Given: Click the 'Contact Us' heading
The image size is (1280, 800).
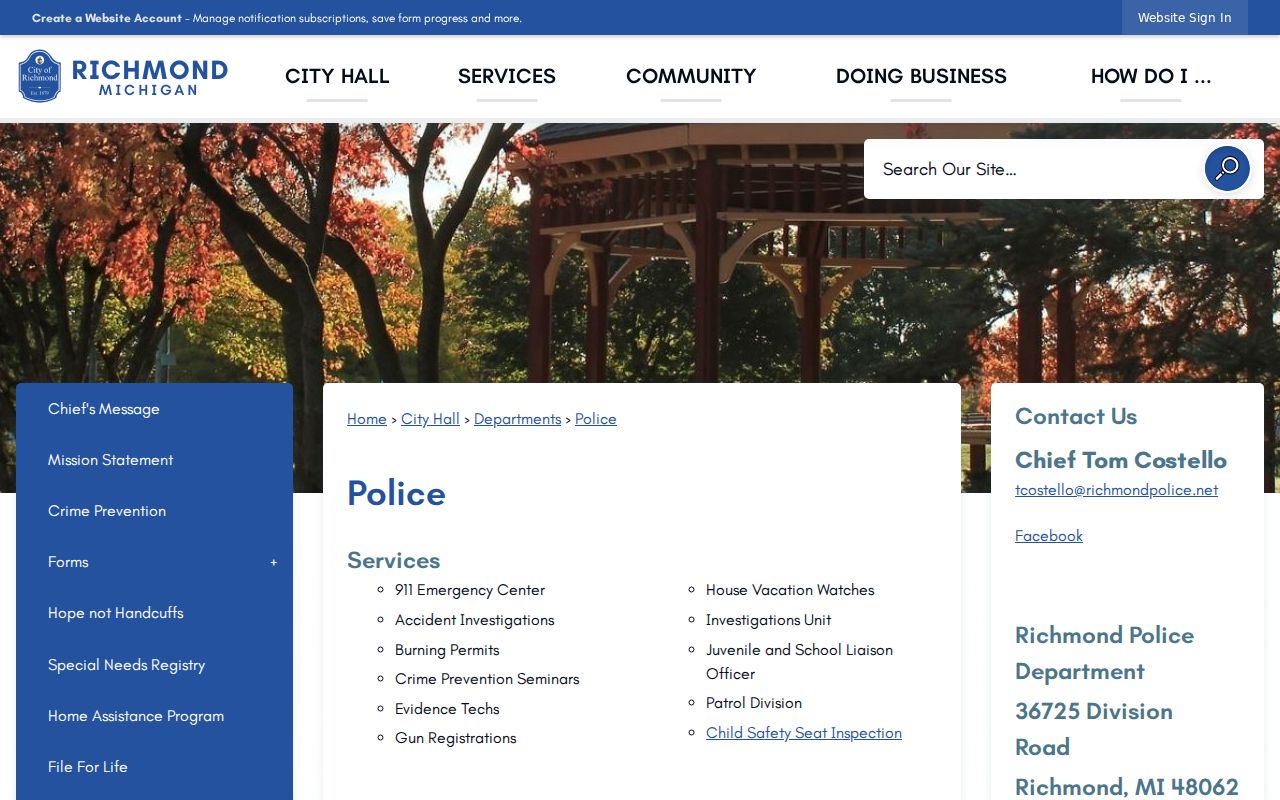Looking at the screenshot, I should pos(1076,416).
